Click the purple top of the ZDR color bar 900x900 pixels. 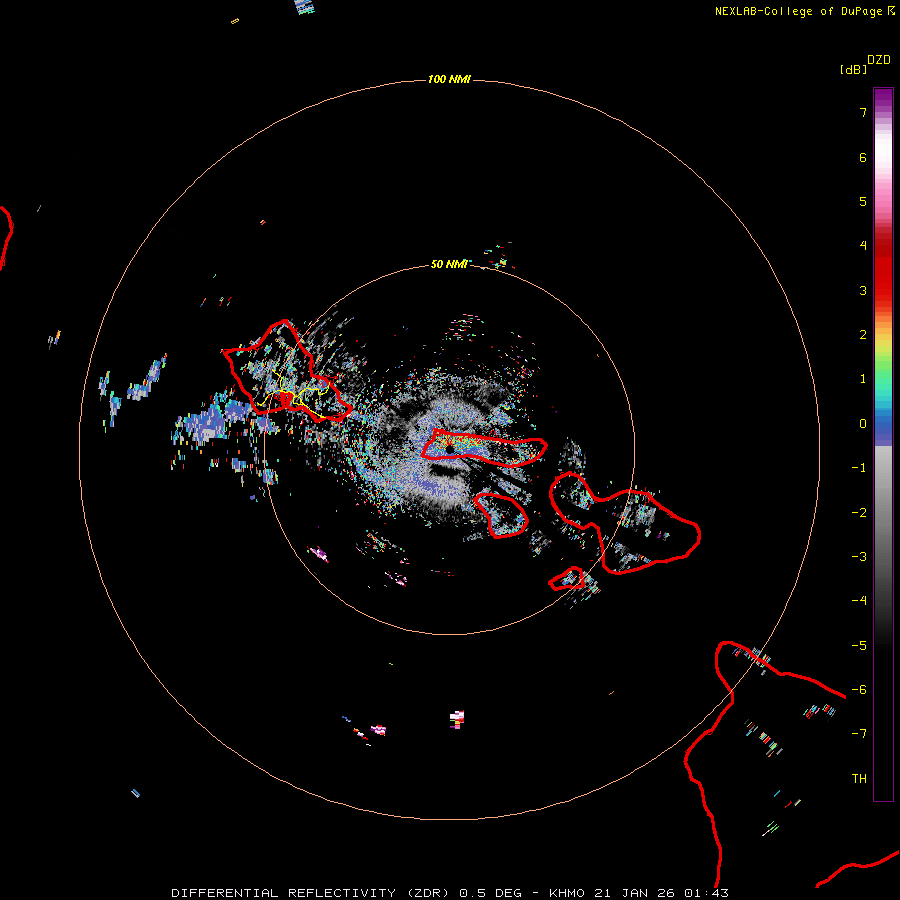point(883,98)
